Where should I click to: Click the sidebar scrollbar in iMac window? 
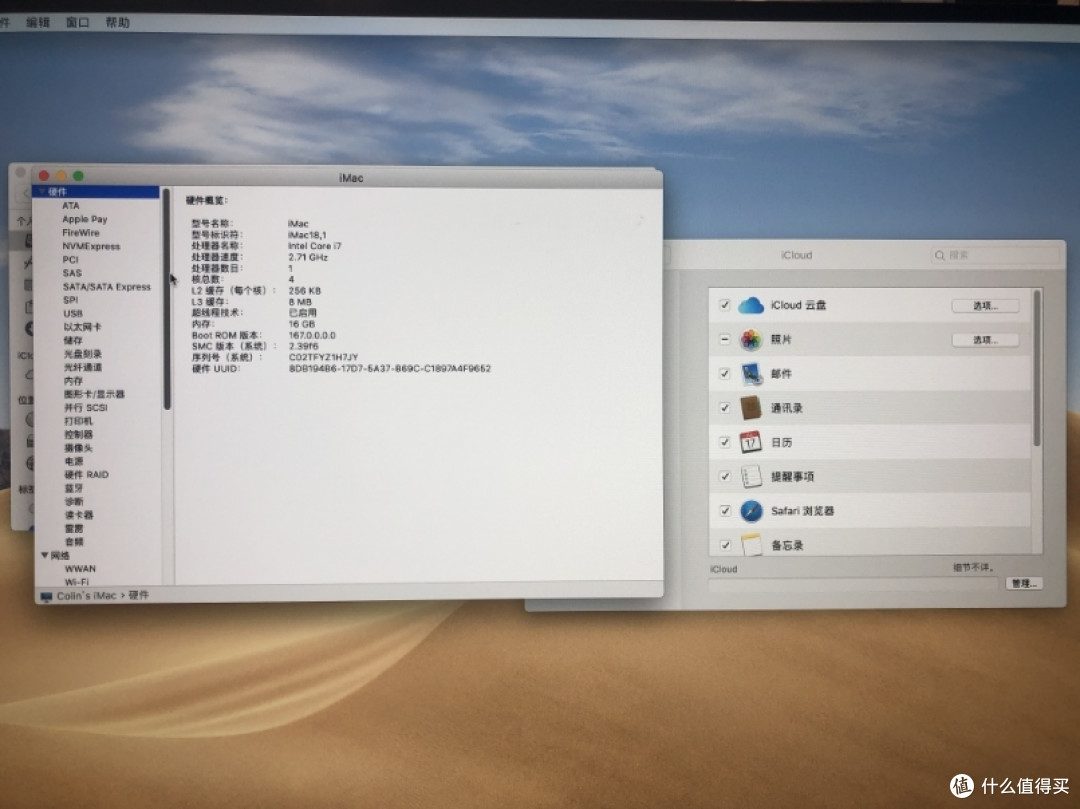point(166,300)
